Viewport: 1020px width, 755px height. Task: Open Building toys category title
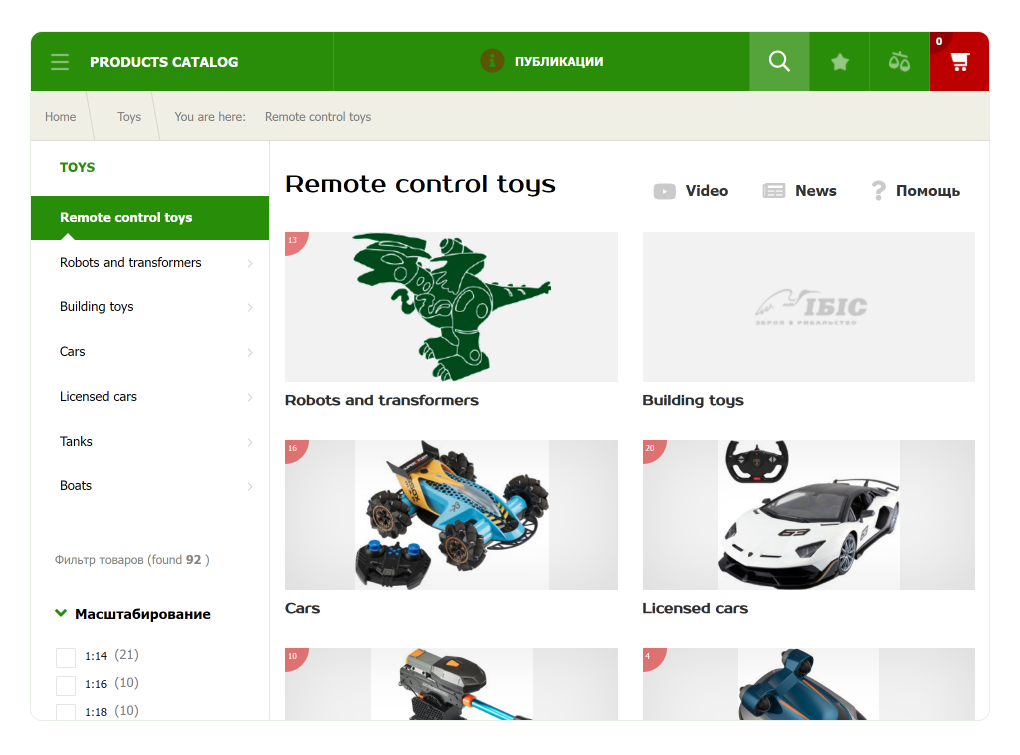693,401
